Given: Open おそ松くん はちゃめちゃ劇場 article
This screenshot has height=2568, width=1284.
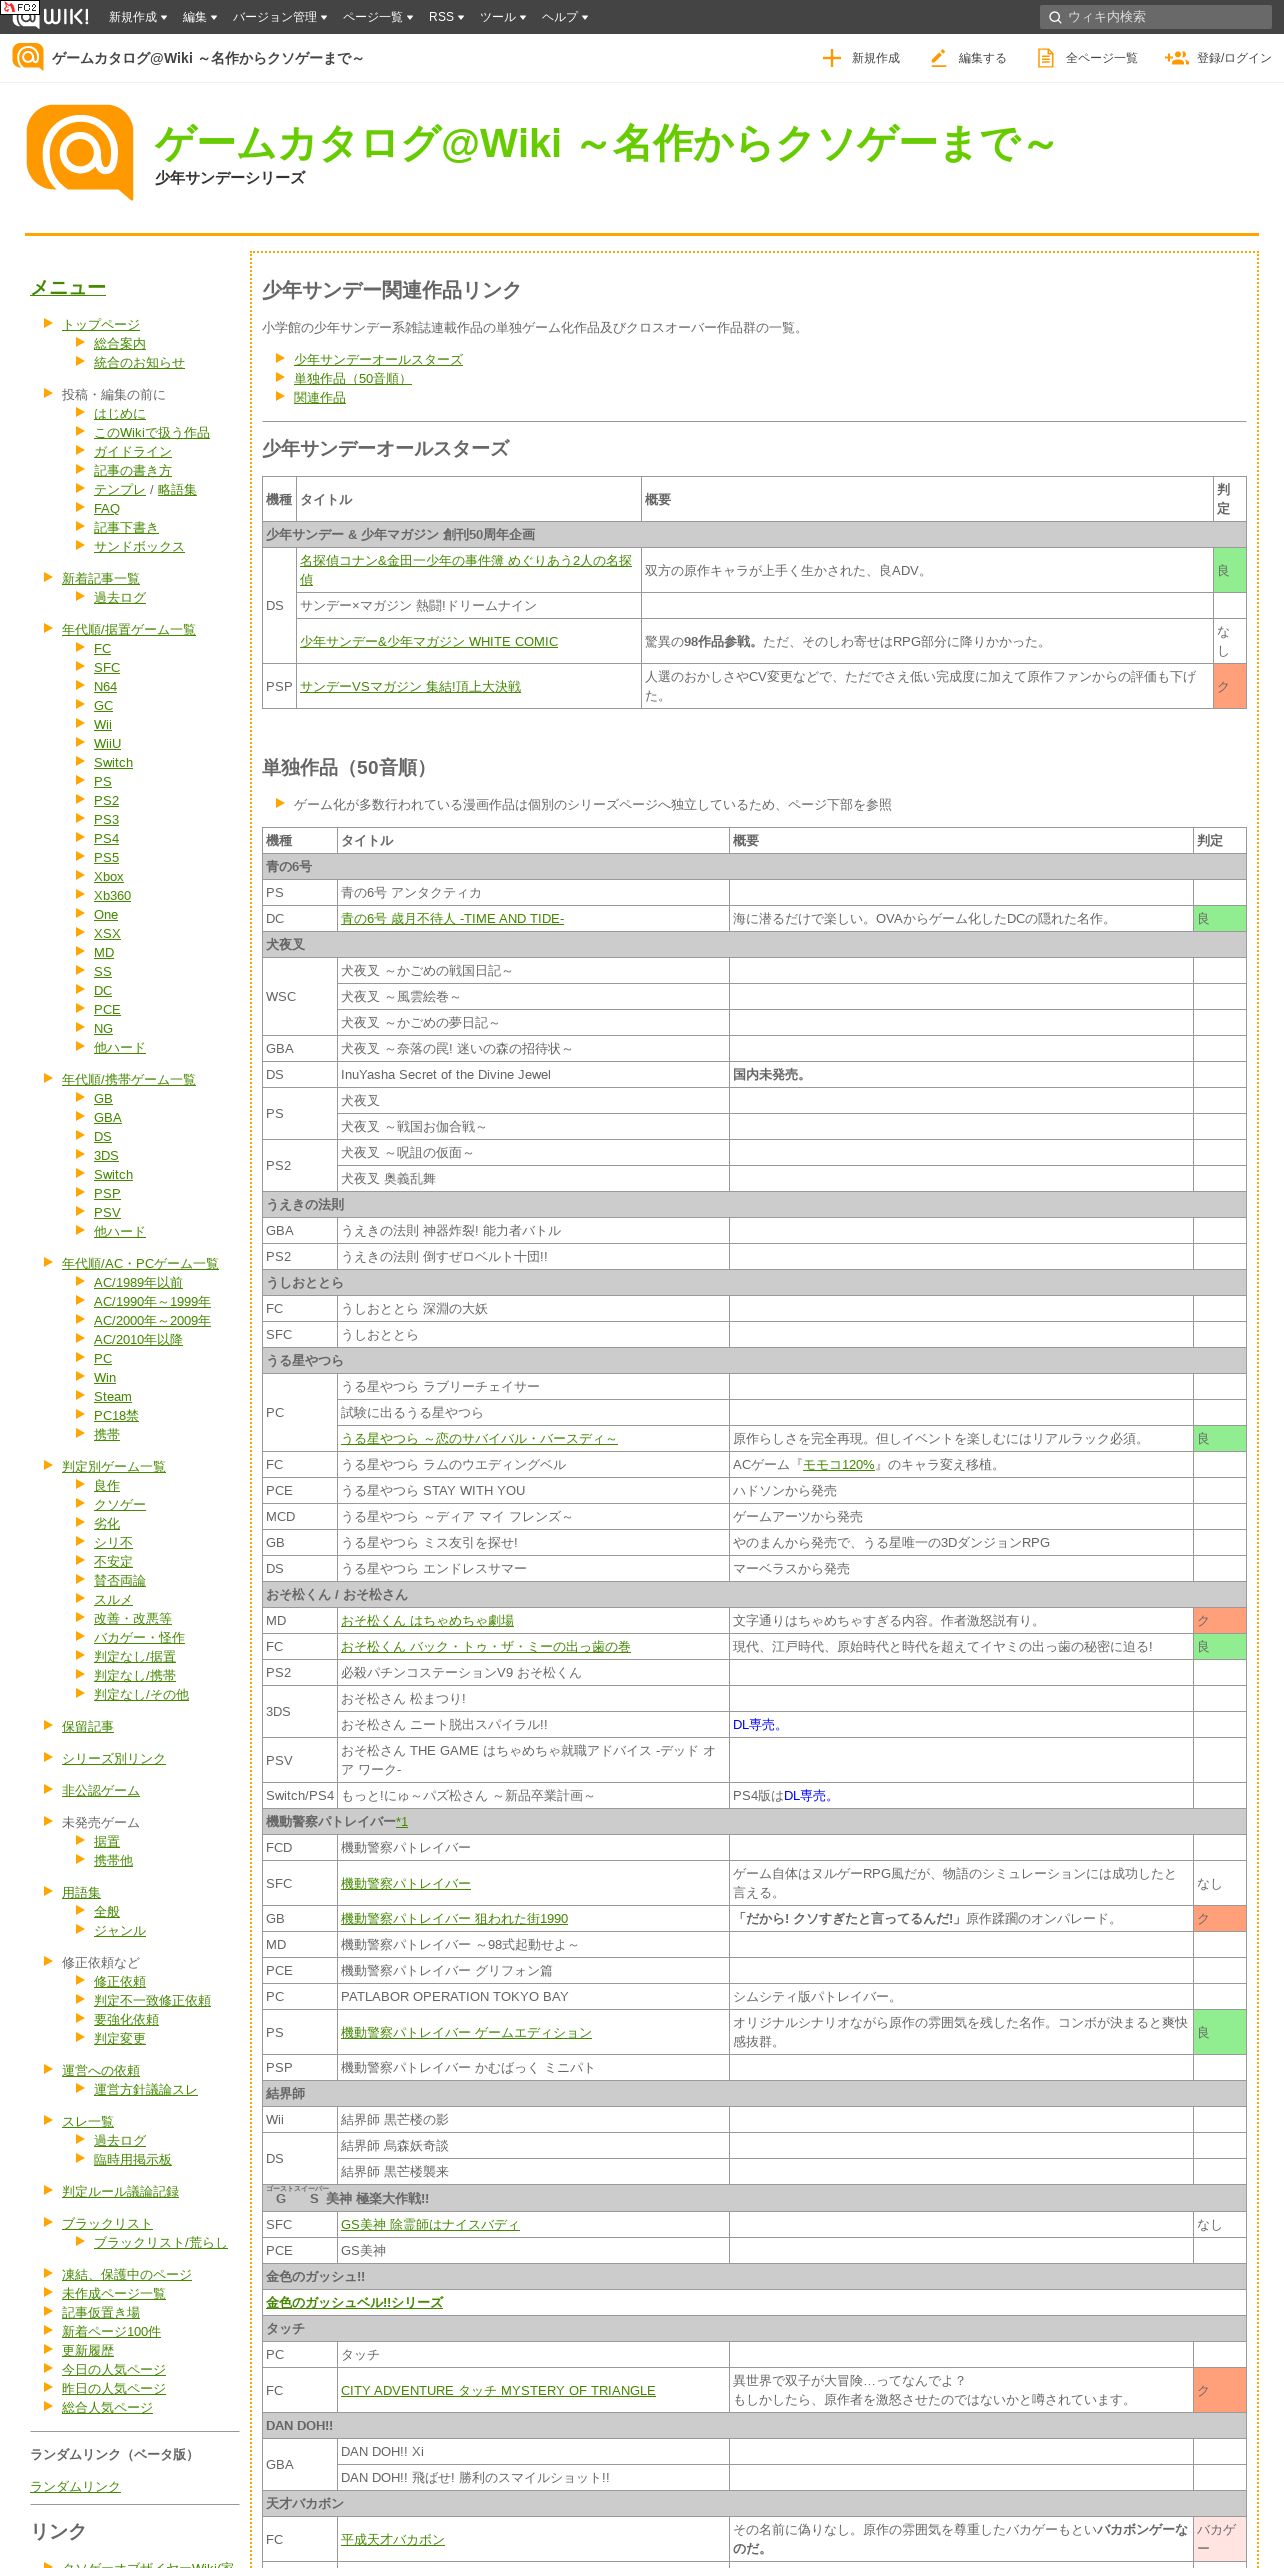Looking at the screenshot, I should point(427,1621).
